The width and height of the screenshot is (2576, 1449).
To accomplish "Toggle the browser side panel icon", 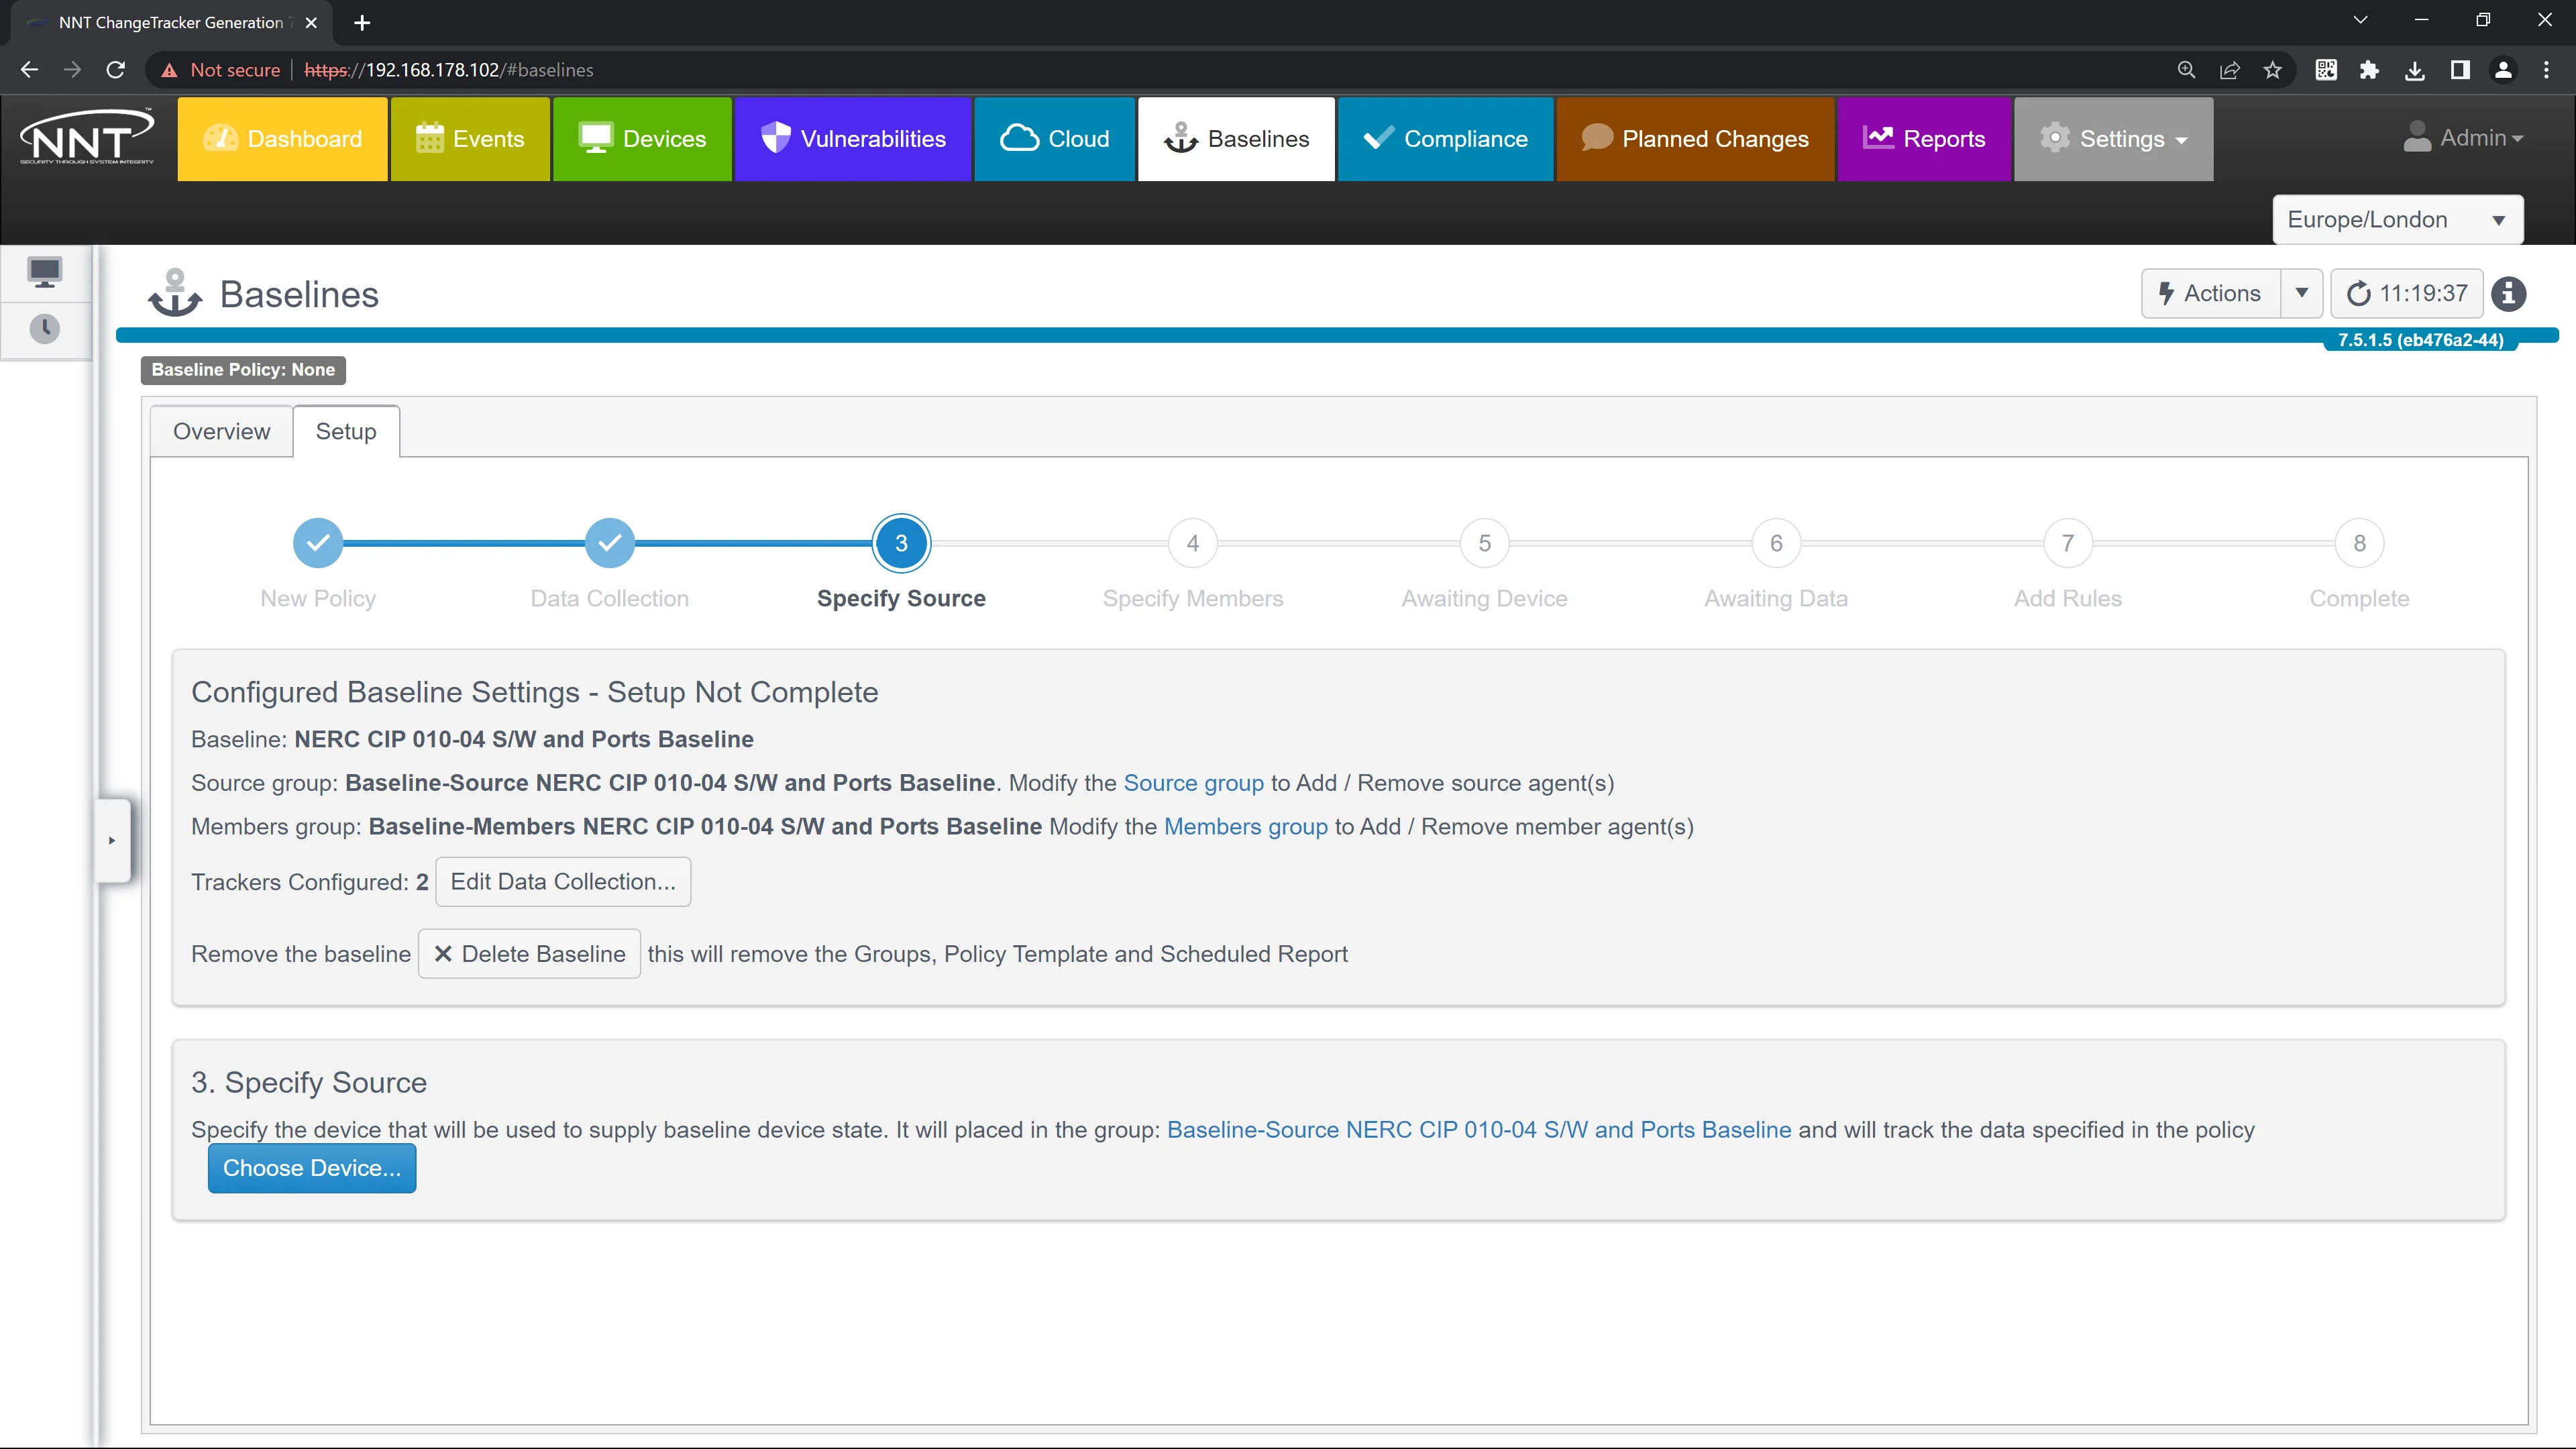I will 2460,70.
